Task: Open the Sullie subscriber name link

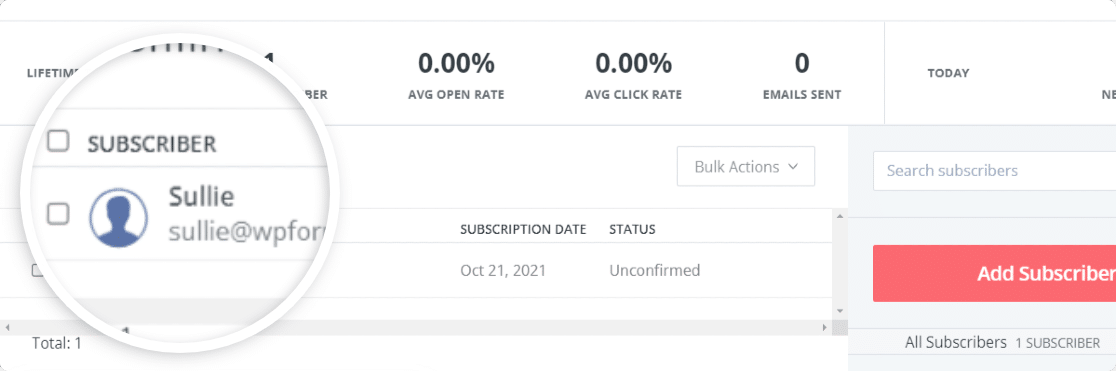Action: pyautogui.click(x=201, y=197)
